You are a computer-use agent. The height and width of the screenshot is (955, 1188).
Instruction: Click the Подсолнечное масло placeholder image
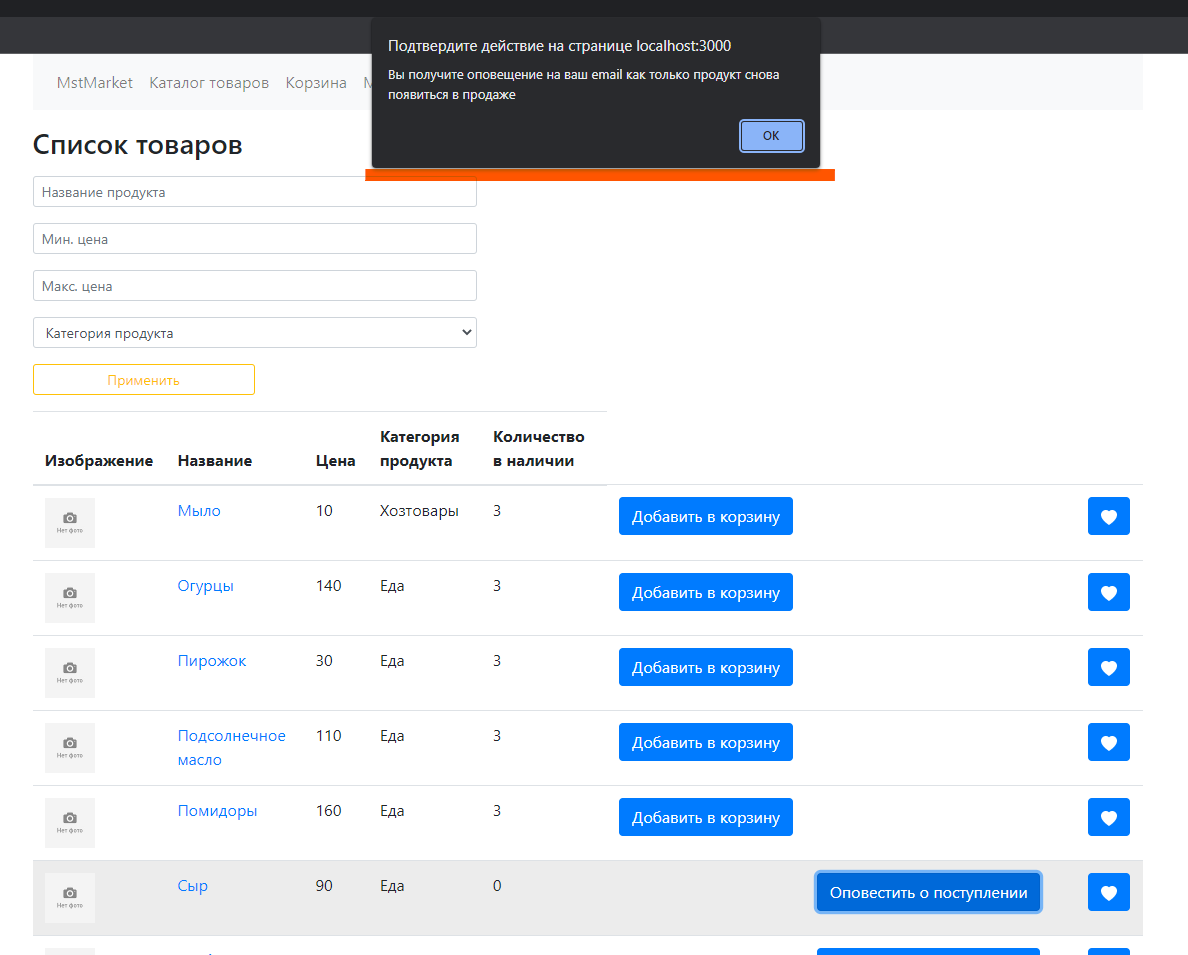(70, 748)
